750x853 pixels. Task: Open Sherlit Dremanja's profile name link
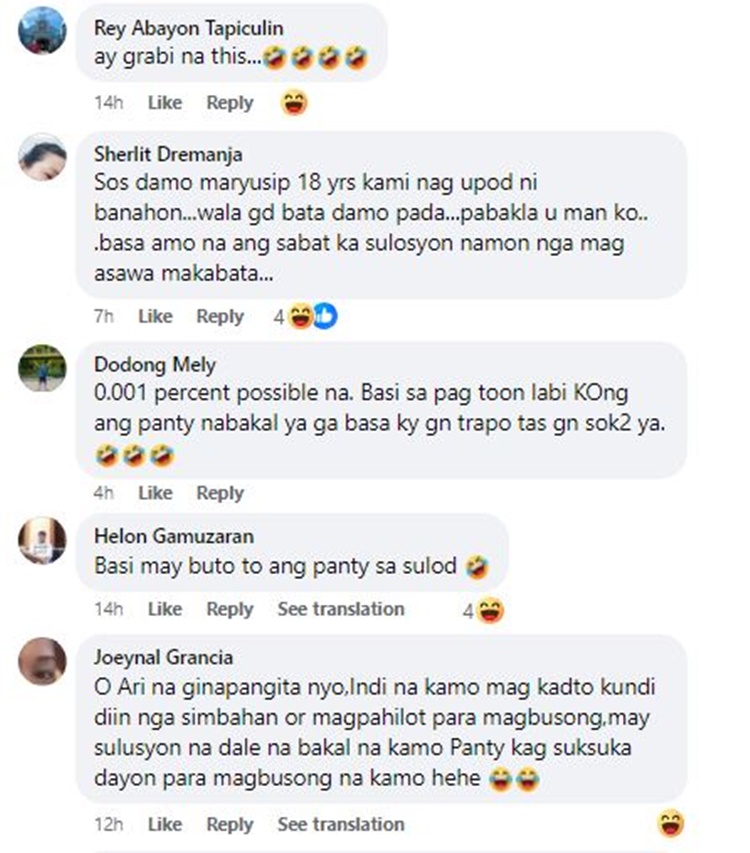click(168, 154)
